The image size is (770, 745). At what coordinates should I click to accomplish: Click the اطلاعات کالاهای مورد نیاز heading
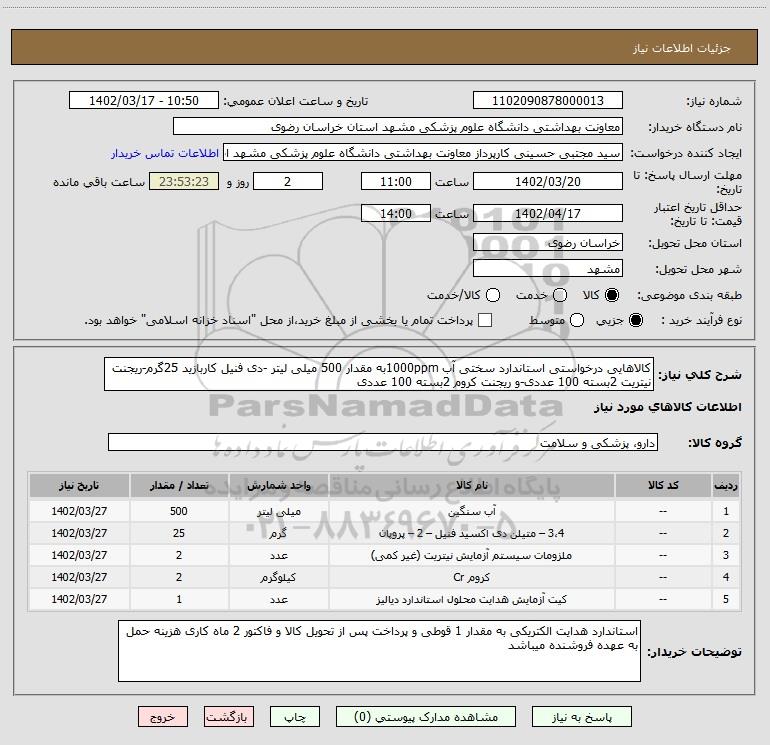point(667,407)
